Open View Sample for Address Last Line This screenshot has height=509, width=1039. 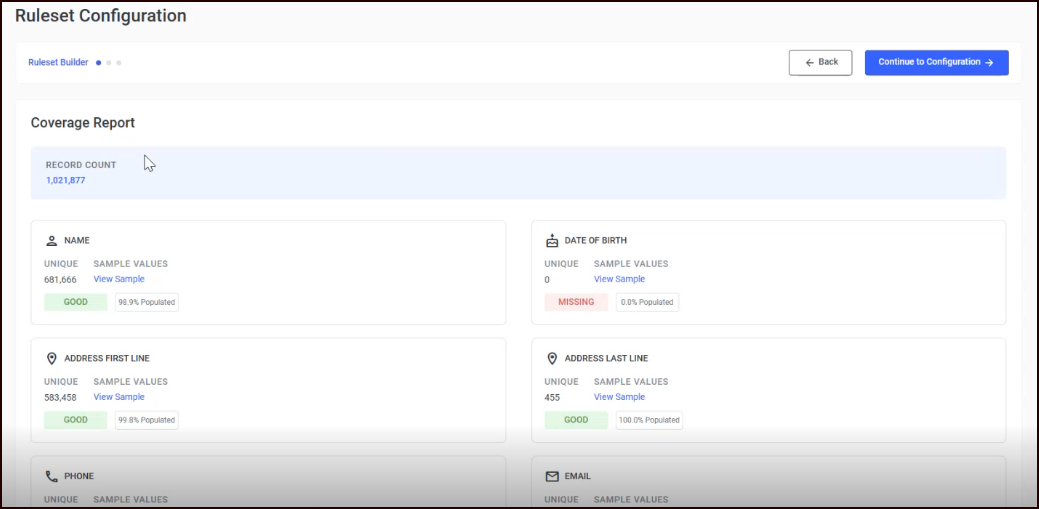click(619, 397)
